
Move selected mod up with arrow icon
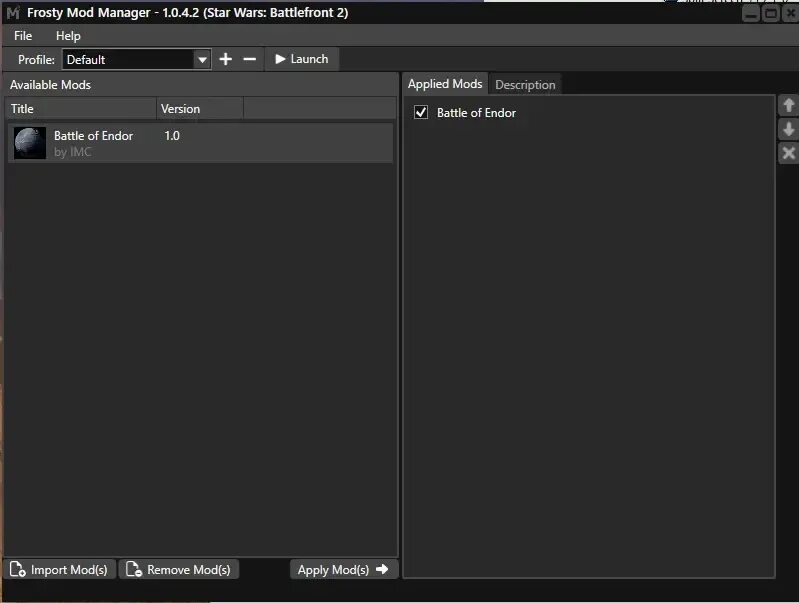788,106
